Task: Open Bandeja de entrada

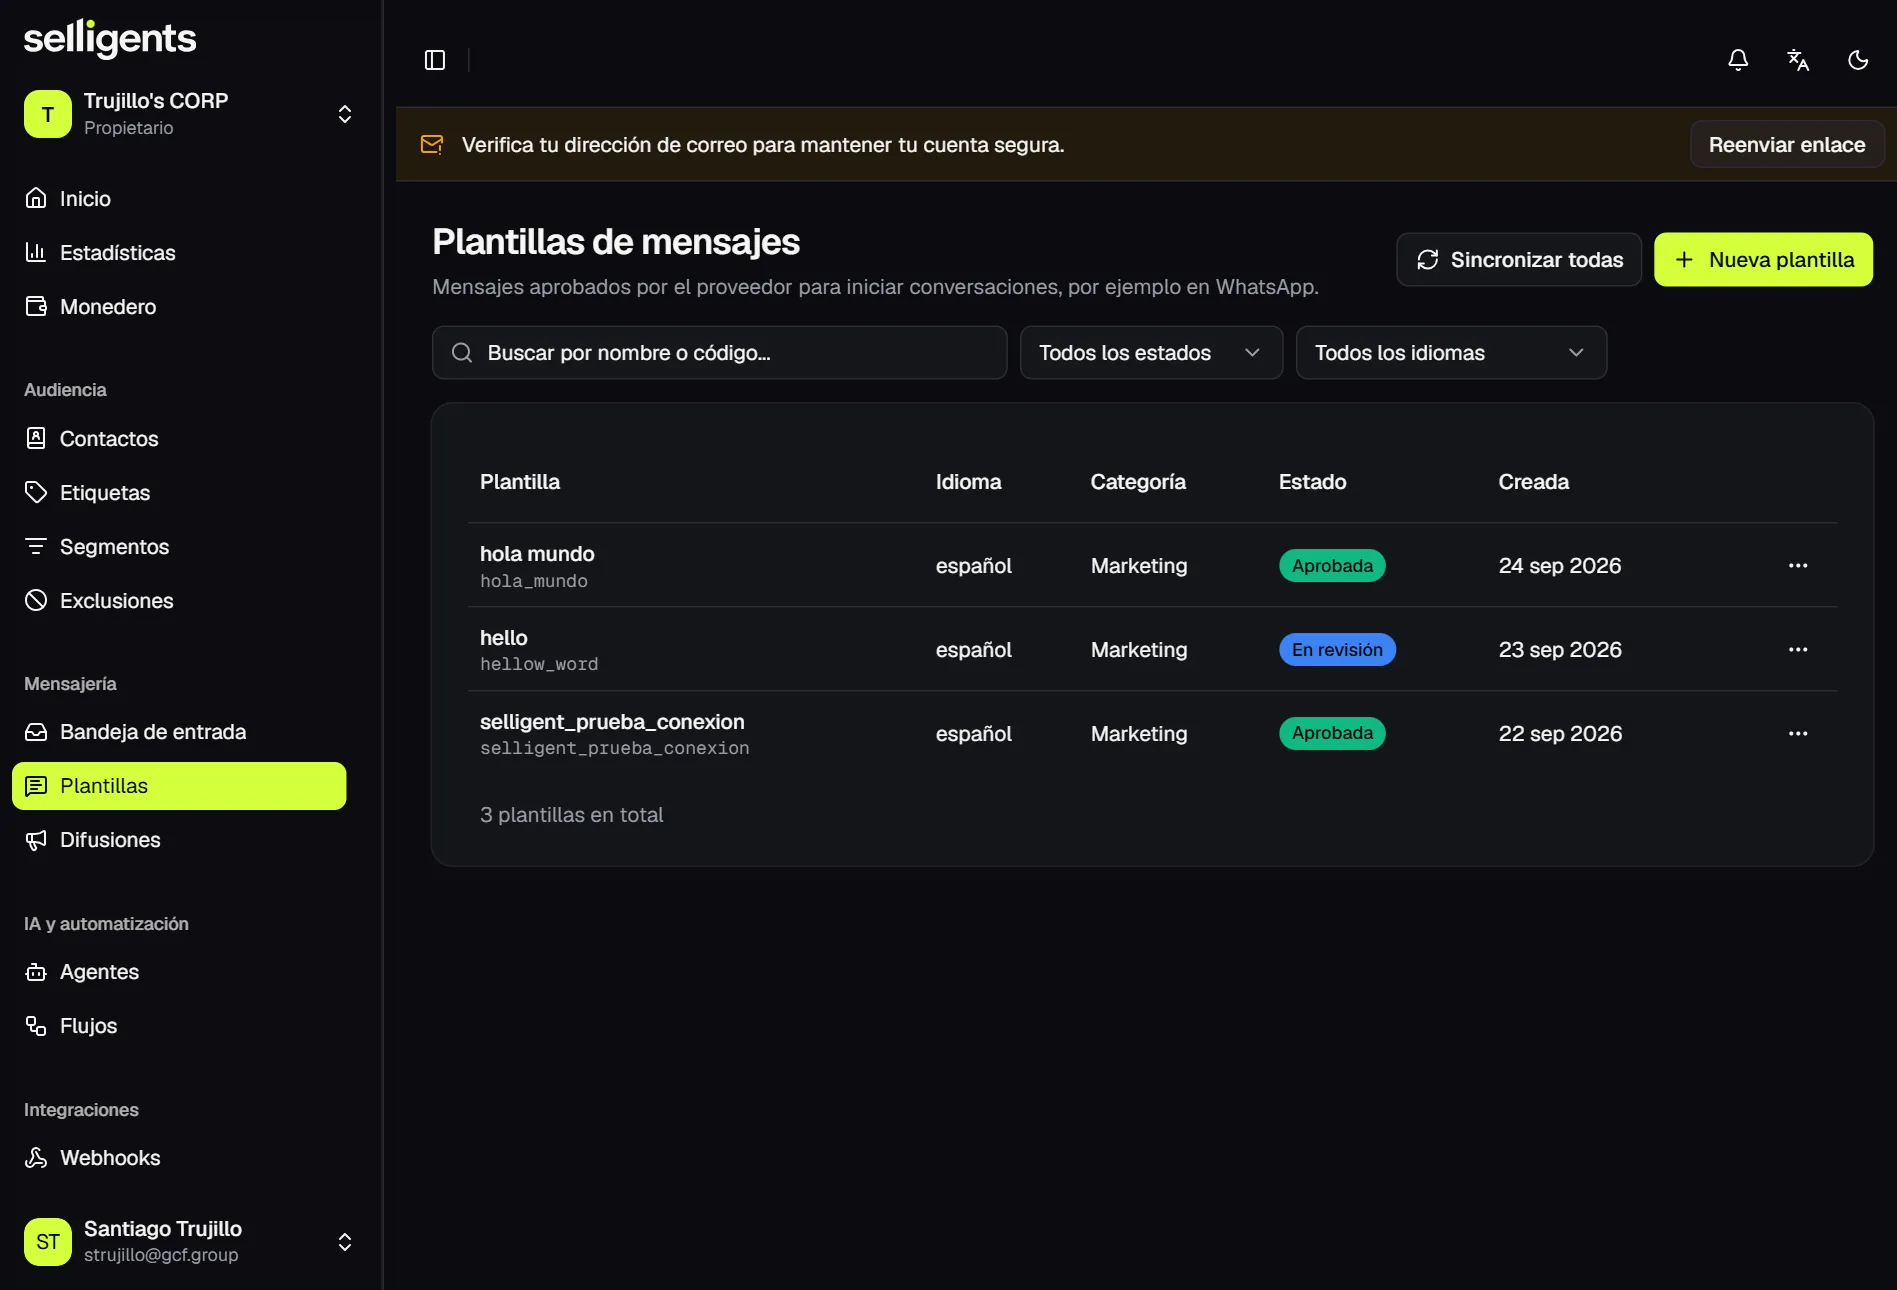Action: coord(179,732)
